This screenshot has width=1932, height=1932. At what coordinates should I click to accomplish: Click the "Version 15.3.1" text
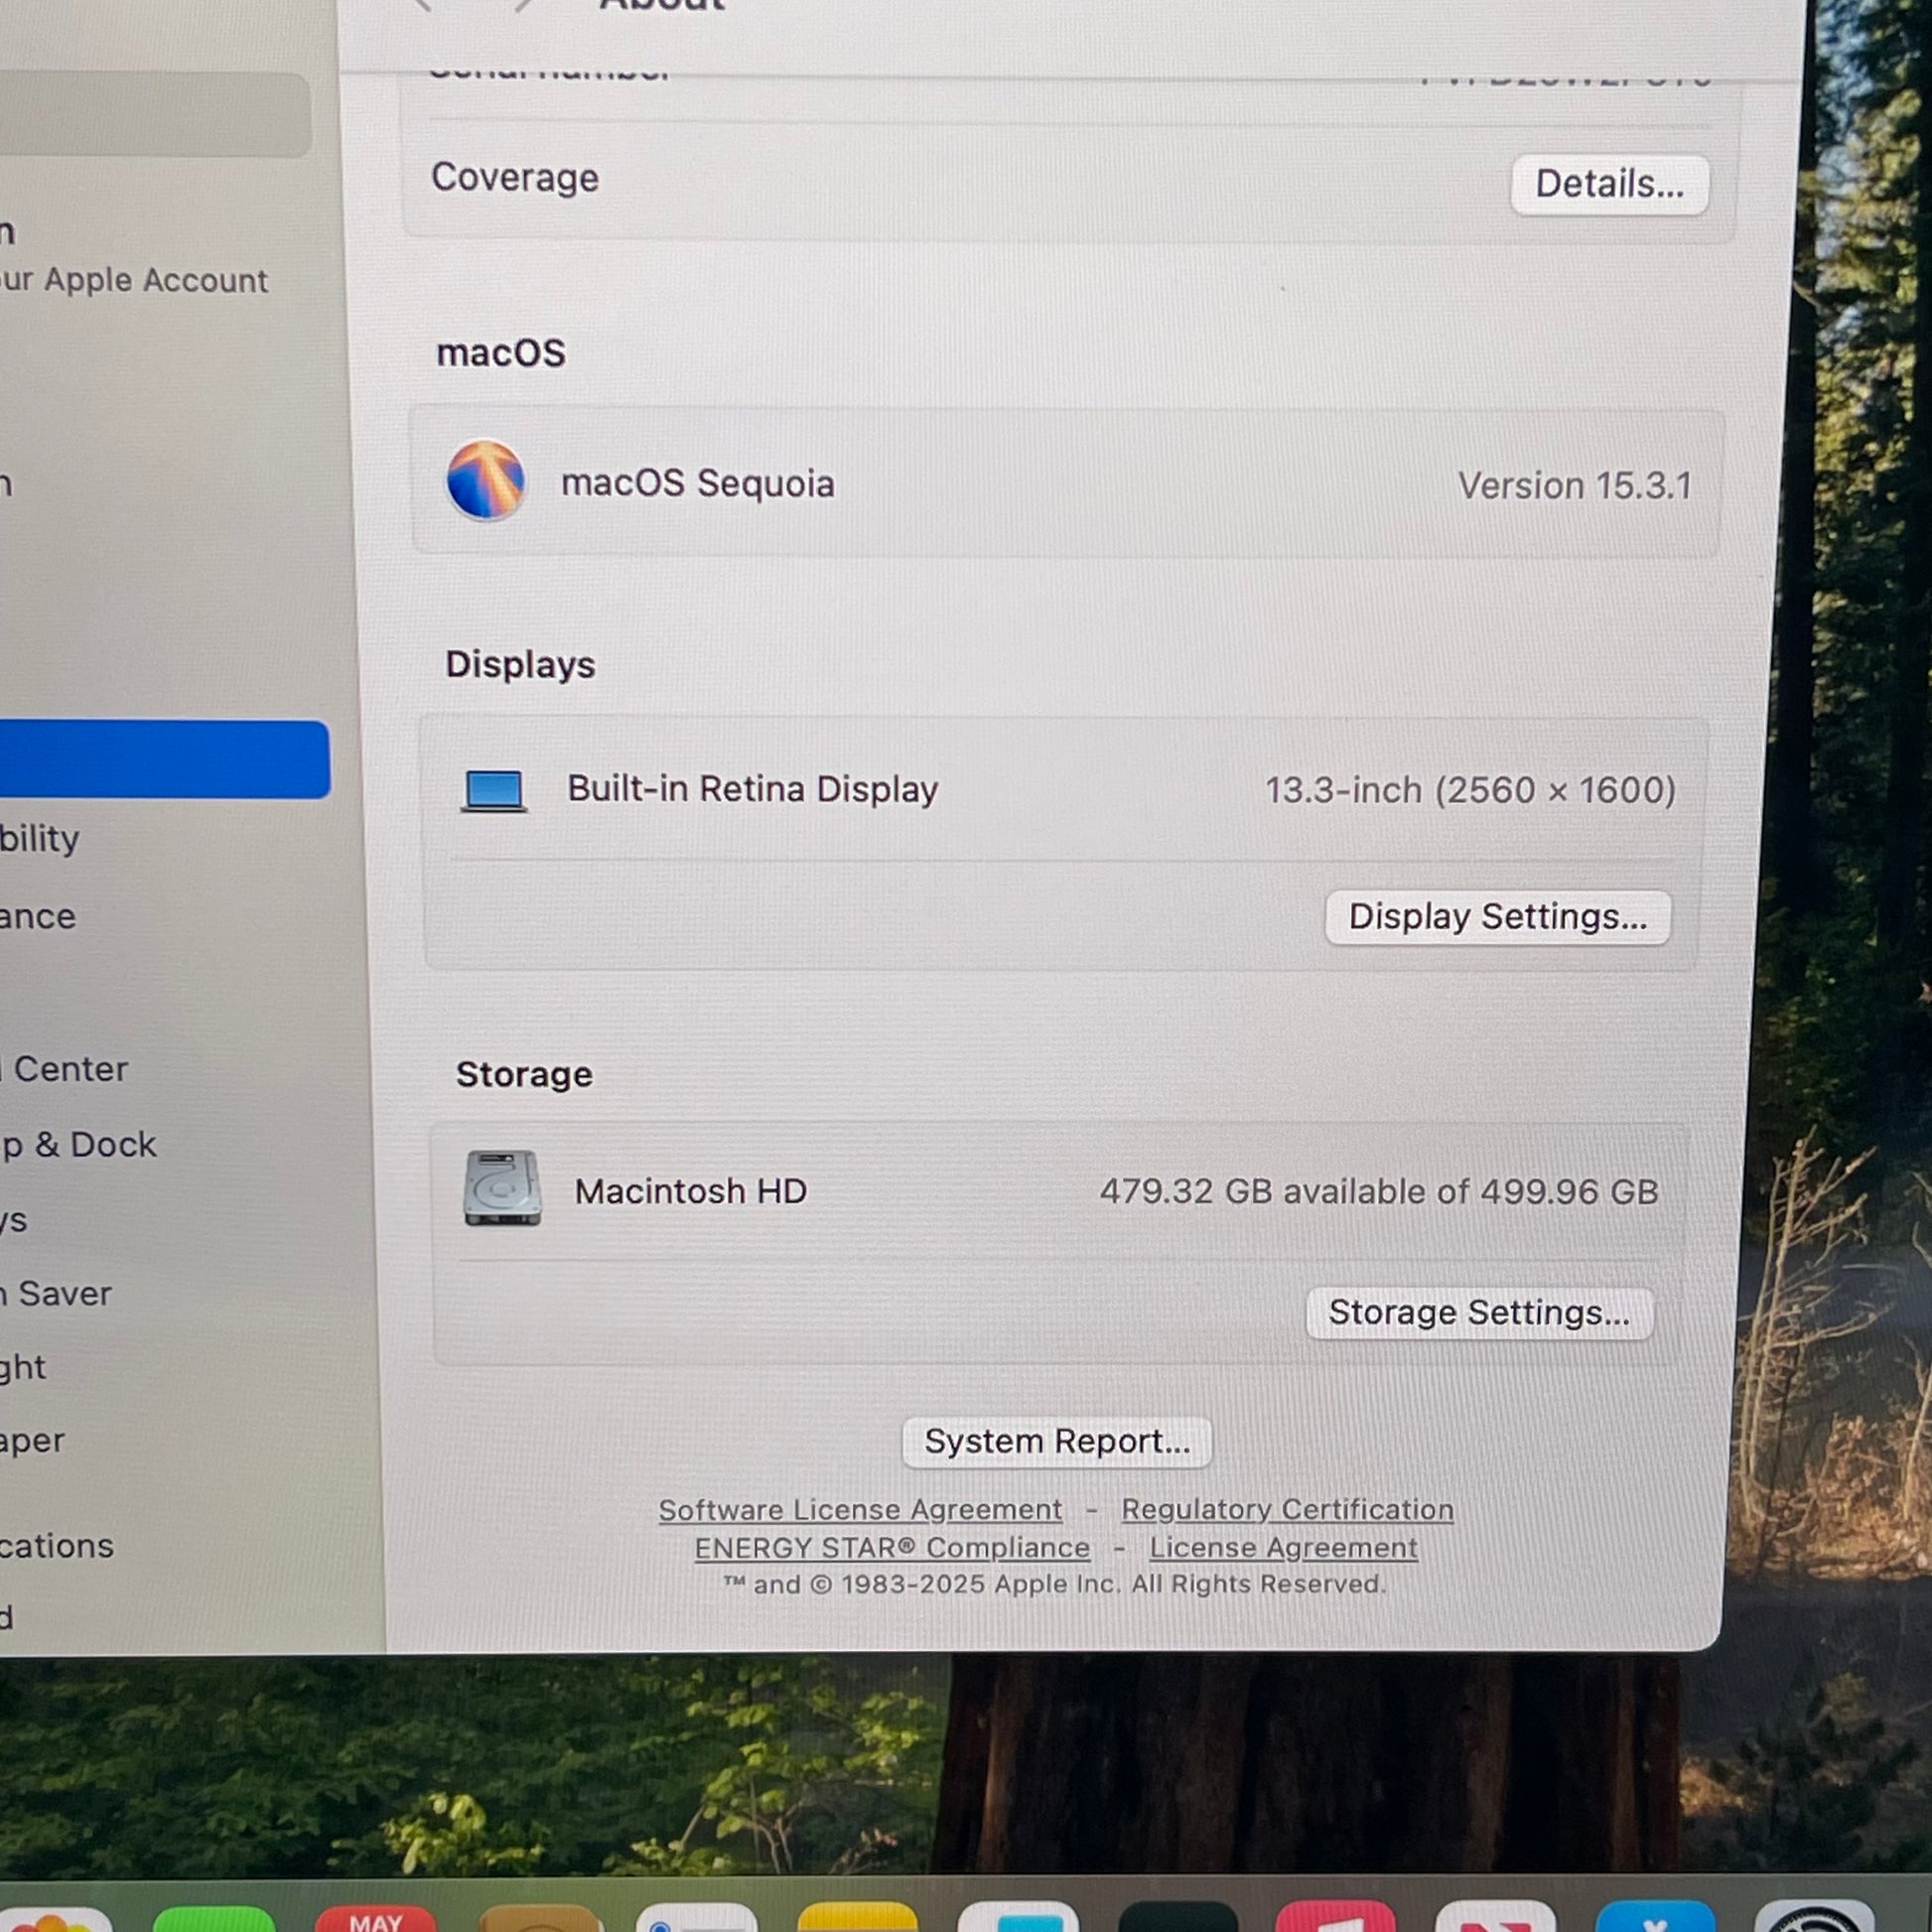point(1575,486)
